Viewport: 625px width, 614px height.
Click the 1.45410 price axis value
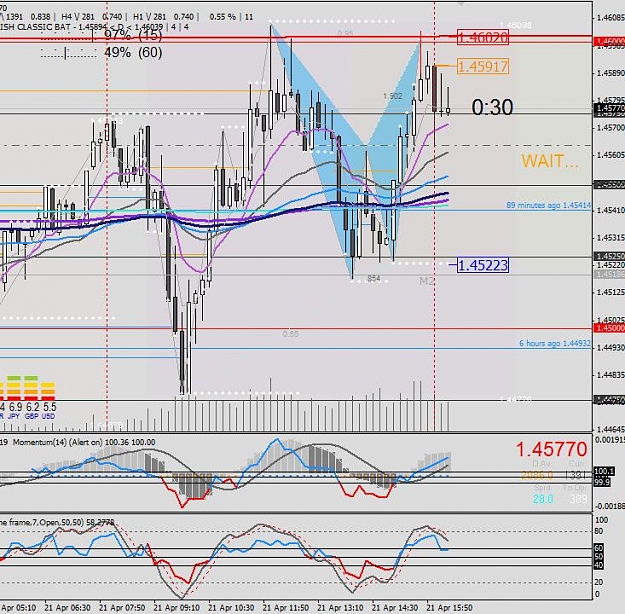(x=611, y=210)
